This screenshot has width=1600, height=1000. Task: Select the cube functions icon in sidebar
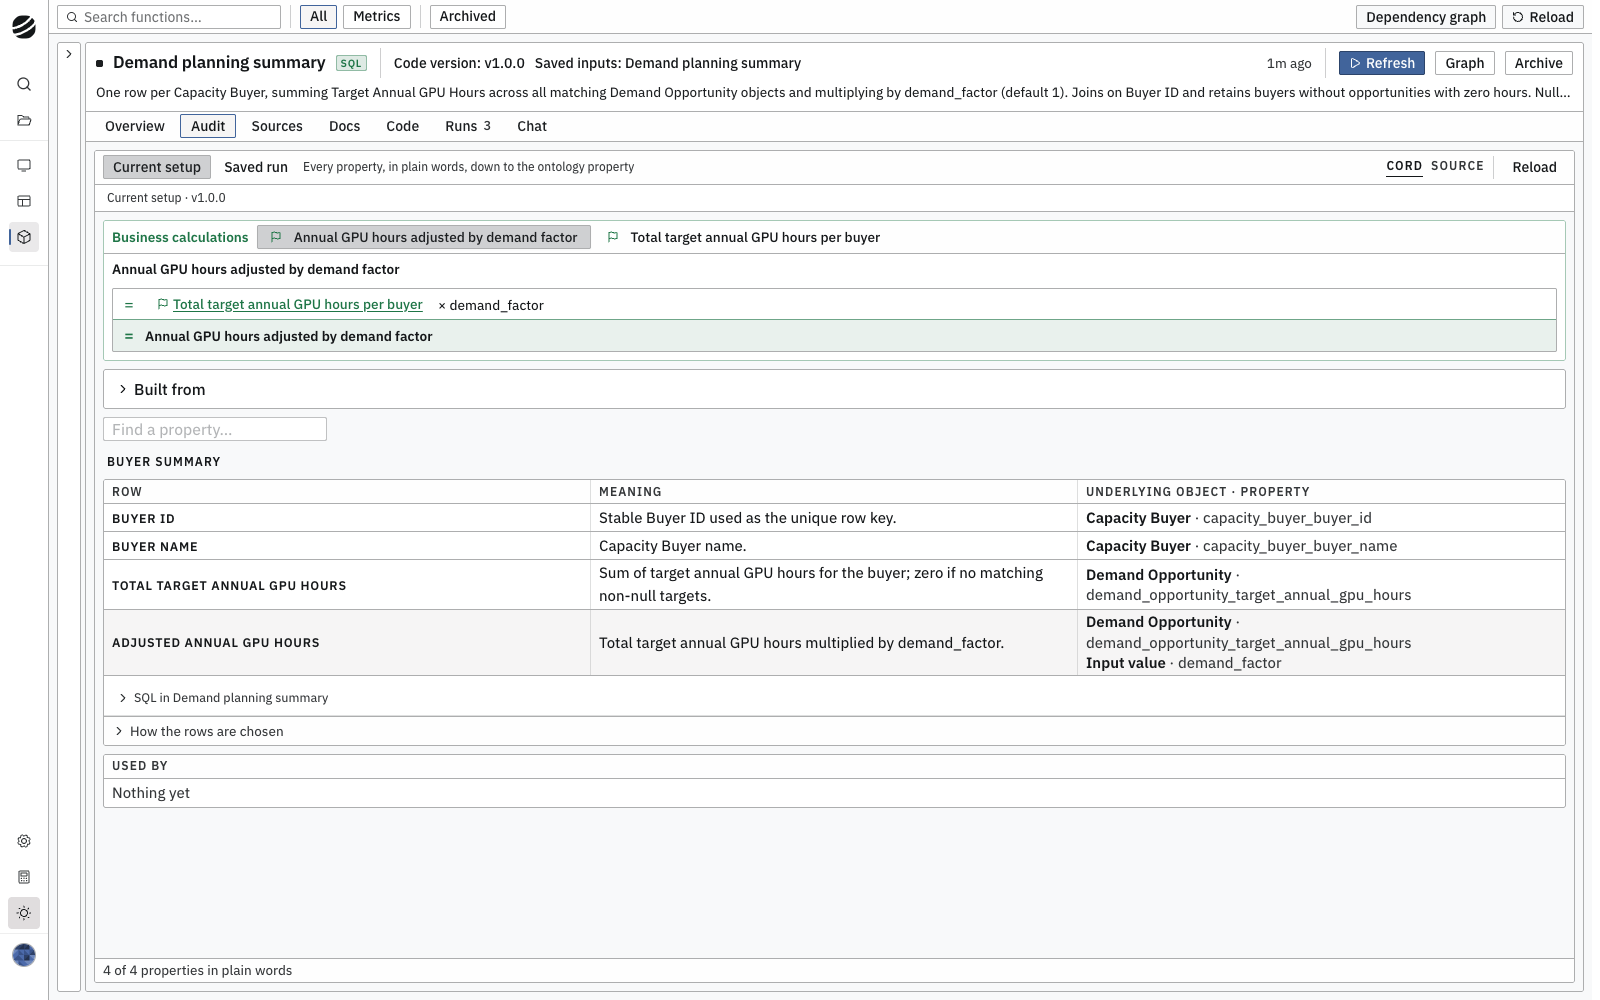click(24, 237)
